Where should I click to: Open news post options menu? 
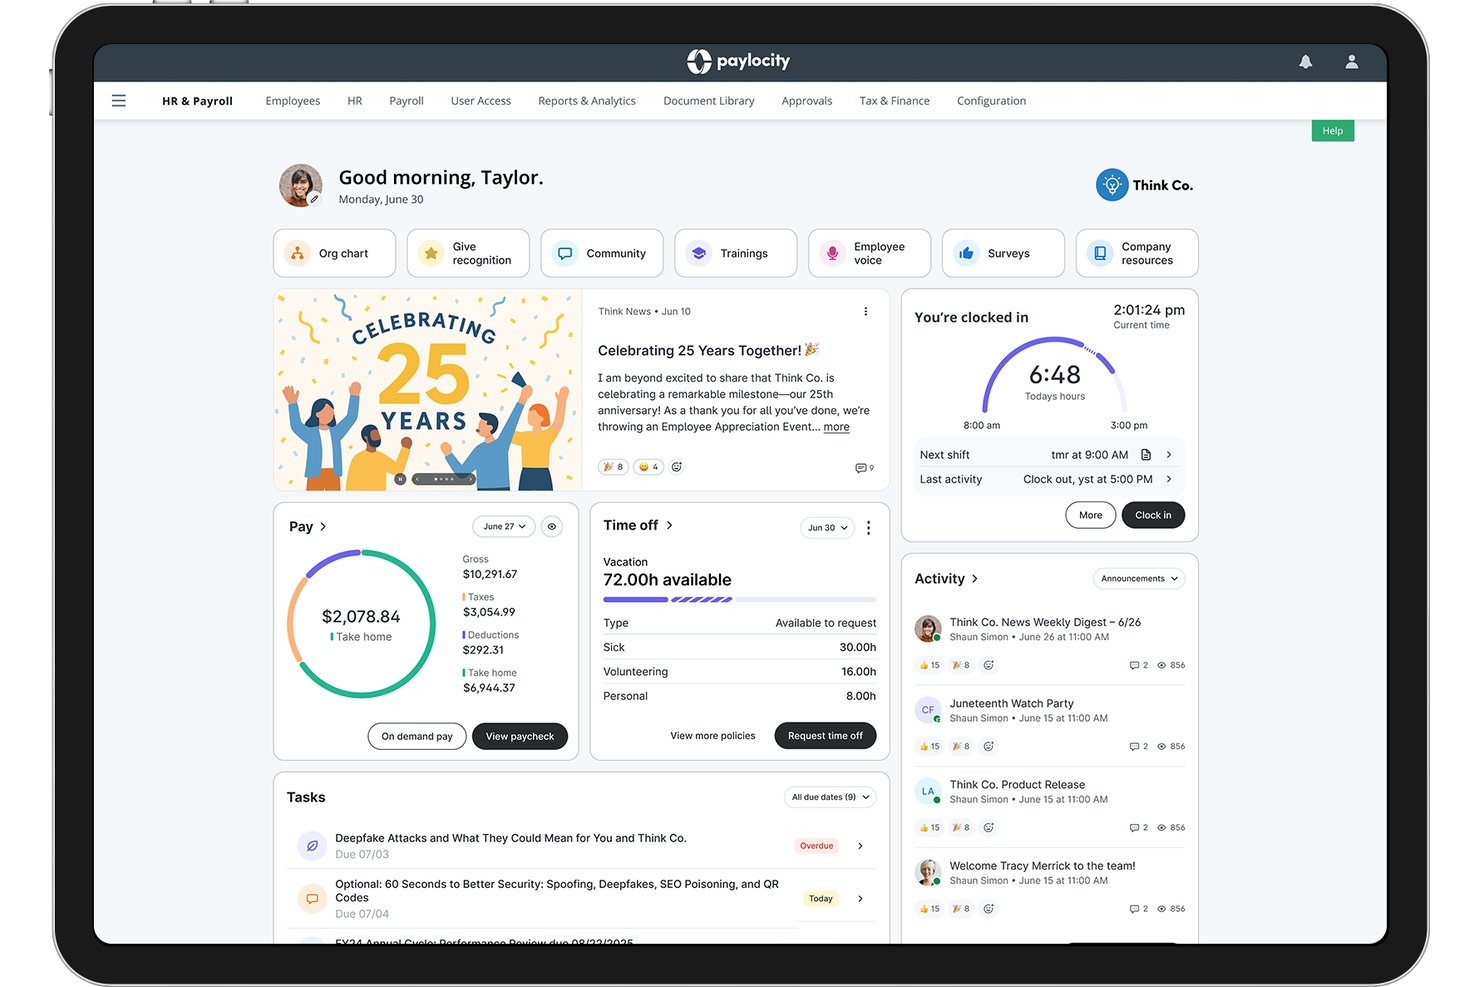click(865, 312)
